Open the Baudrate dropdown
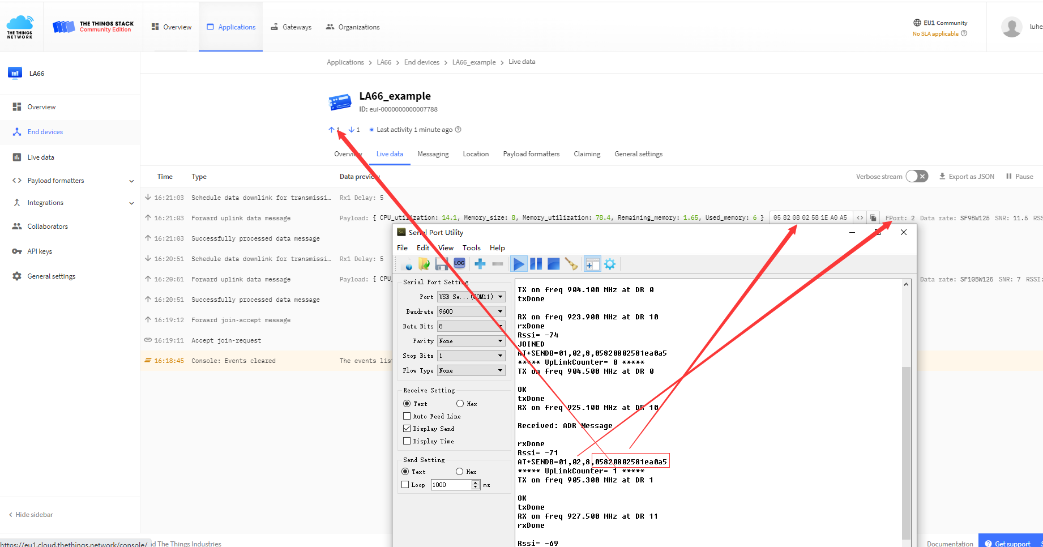Screen dimensions: 1043x547 click(x=470, y=311)
